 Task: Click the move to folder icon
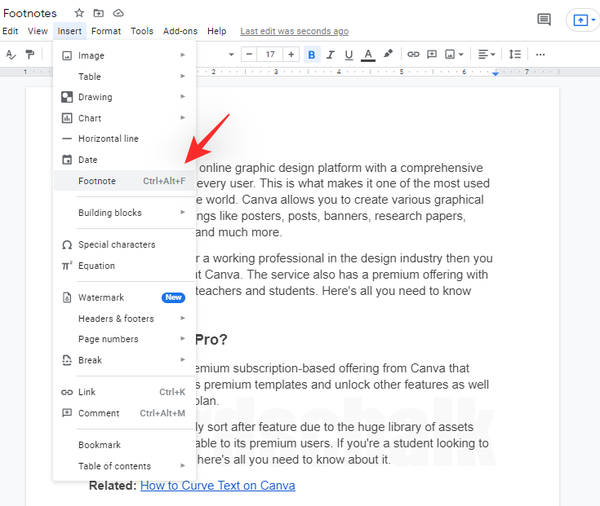[98, 13]
